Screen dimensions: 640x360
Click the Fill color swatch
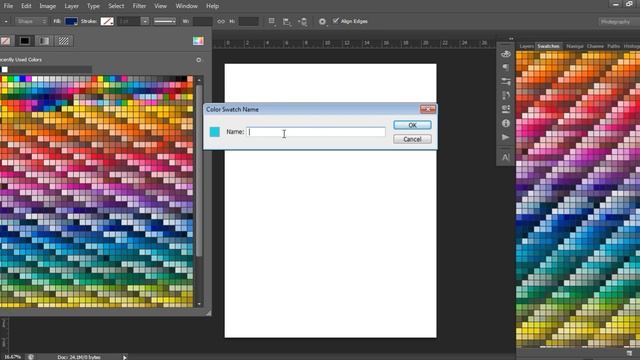(x=71, y=21)
